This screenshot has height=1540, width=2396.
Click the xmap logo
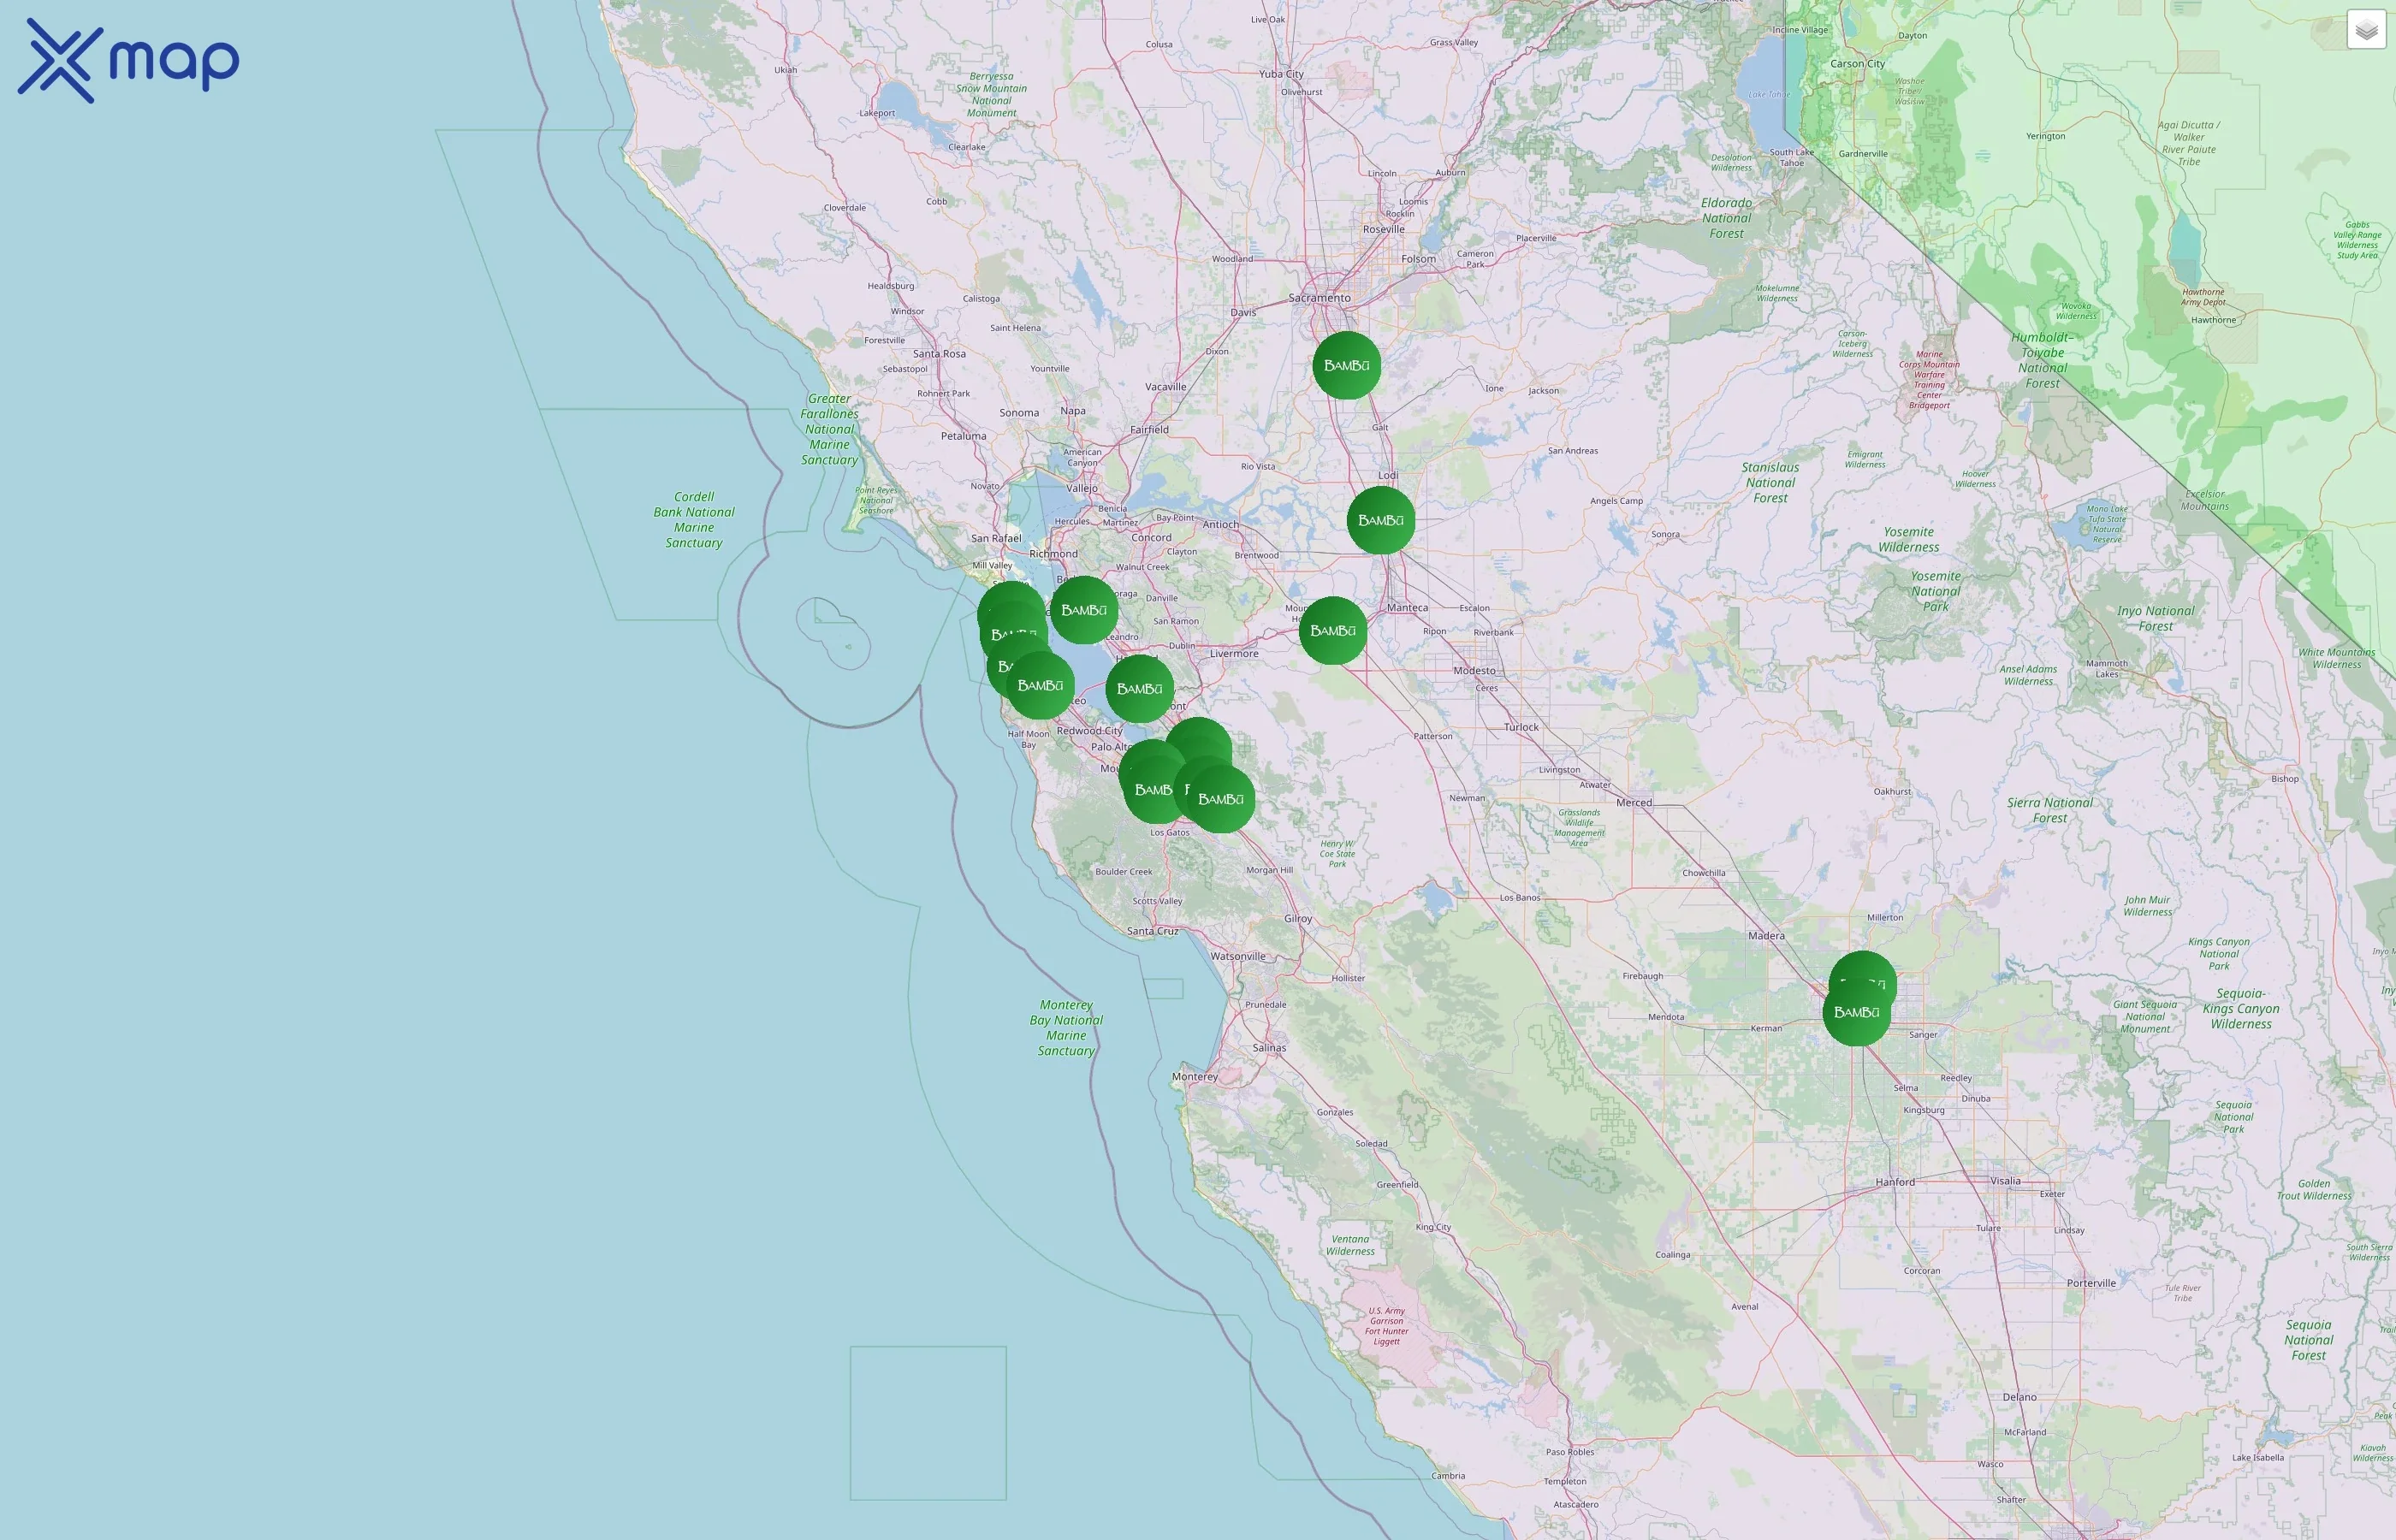(128, 61)
